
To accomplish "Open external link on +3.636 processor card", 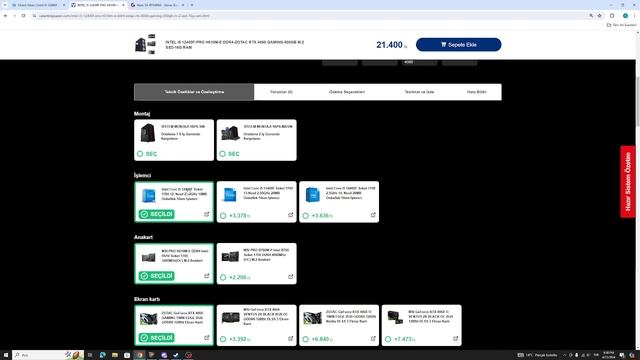I will (373, 215).
